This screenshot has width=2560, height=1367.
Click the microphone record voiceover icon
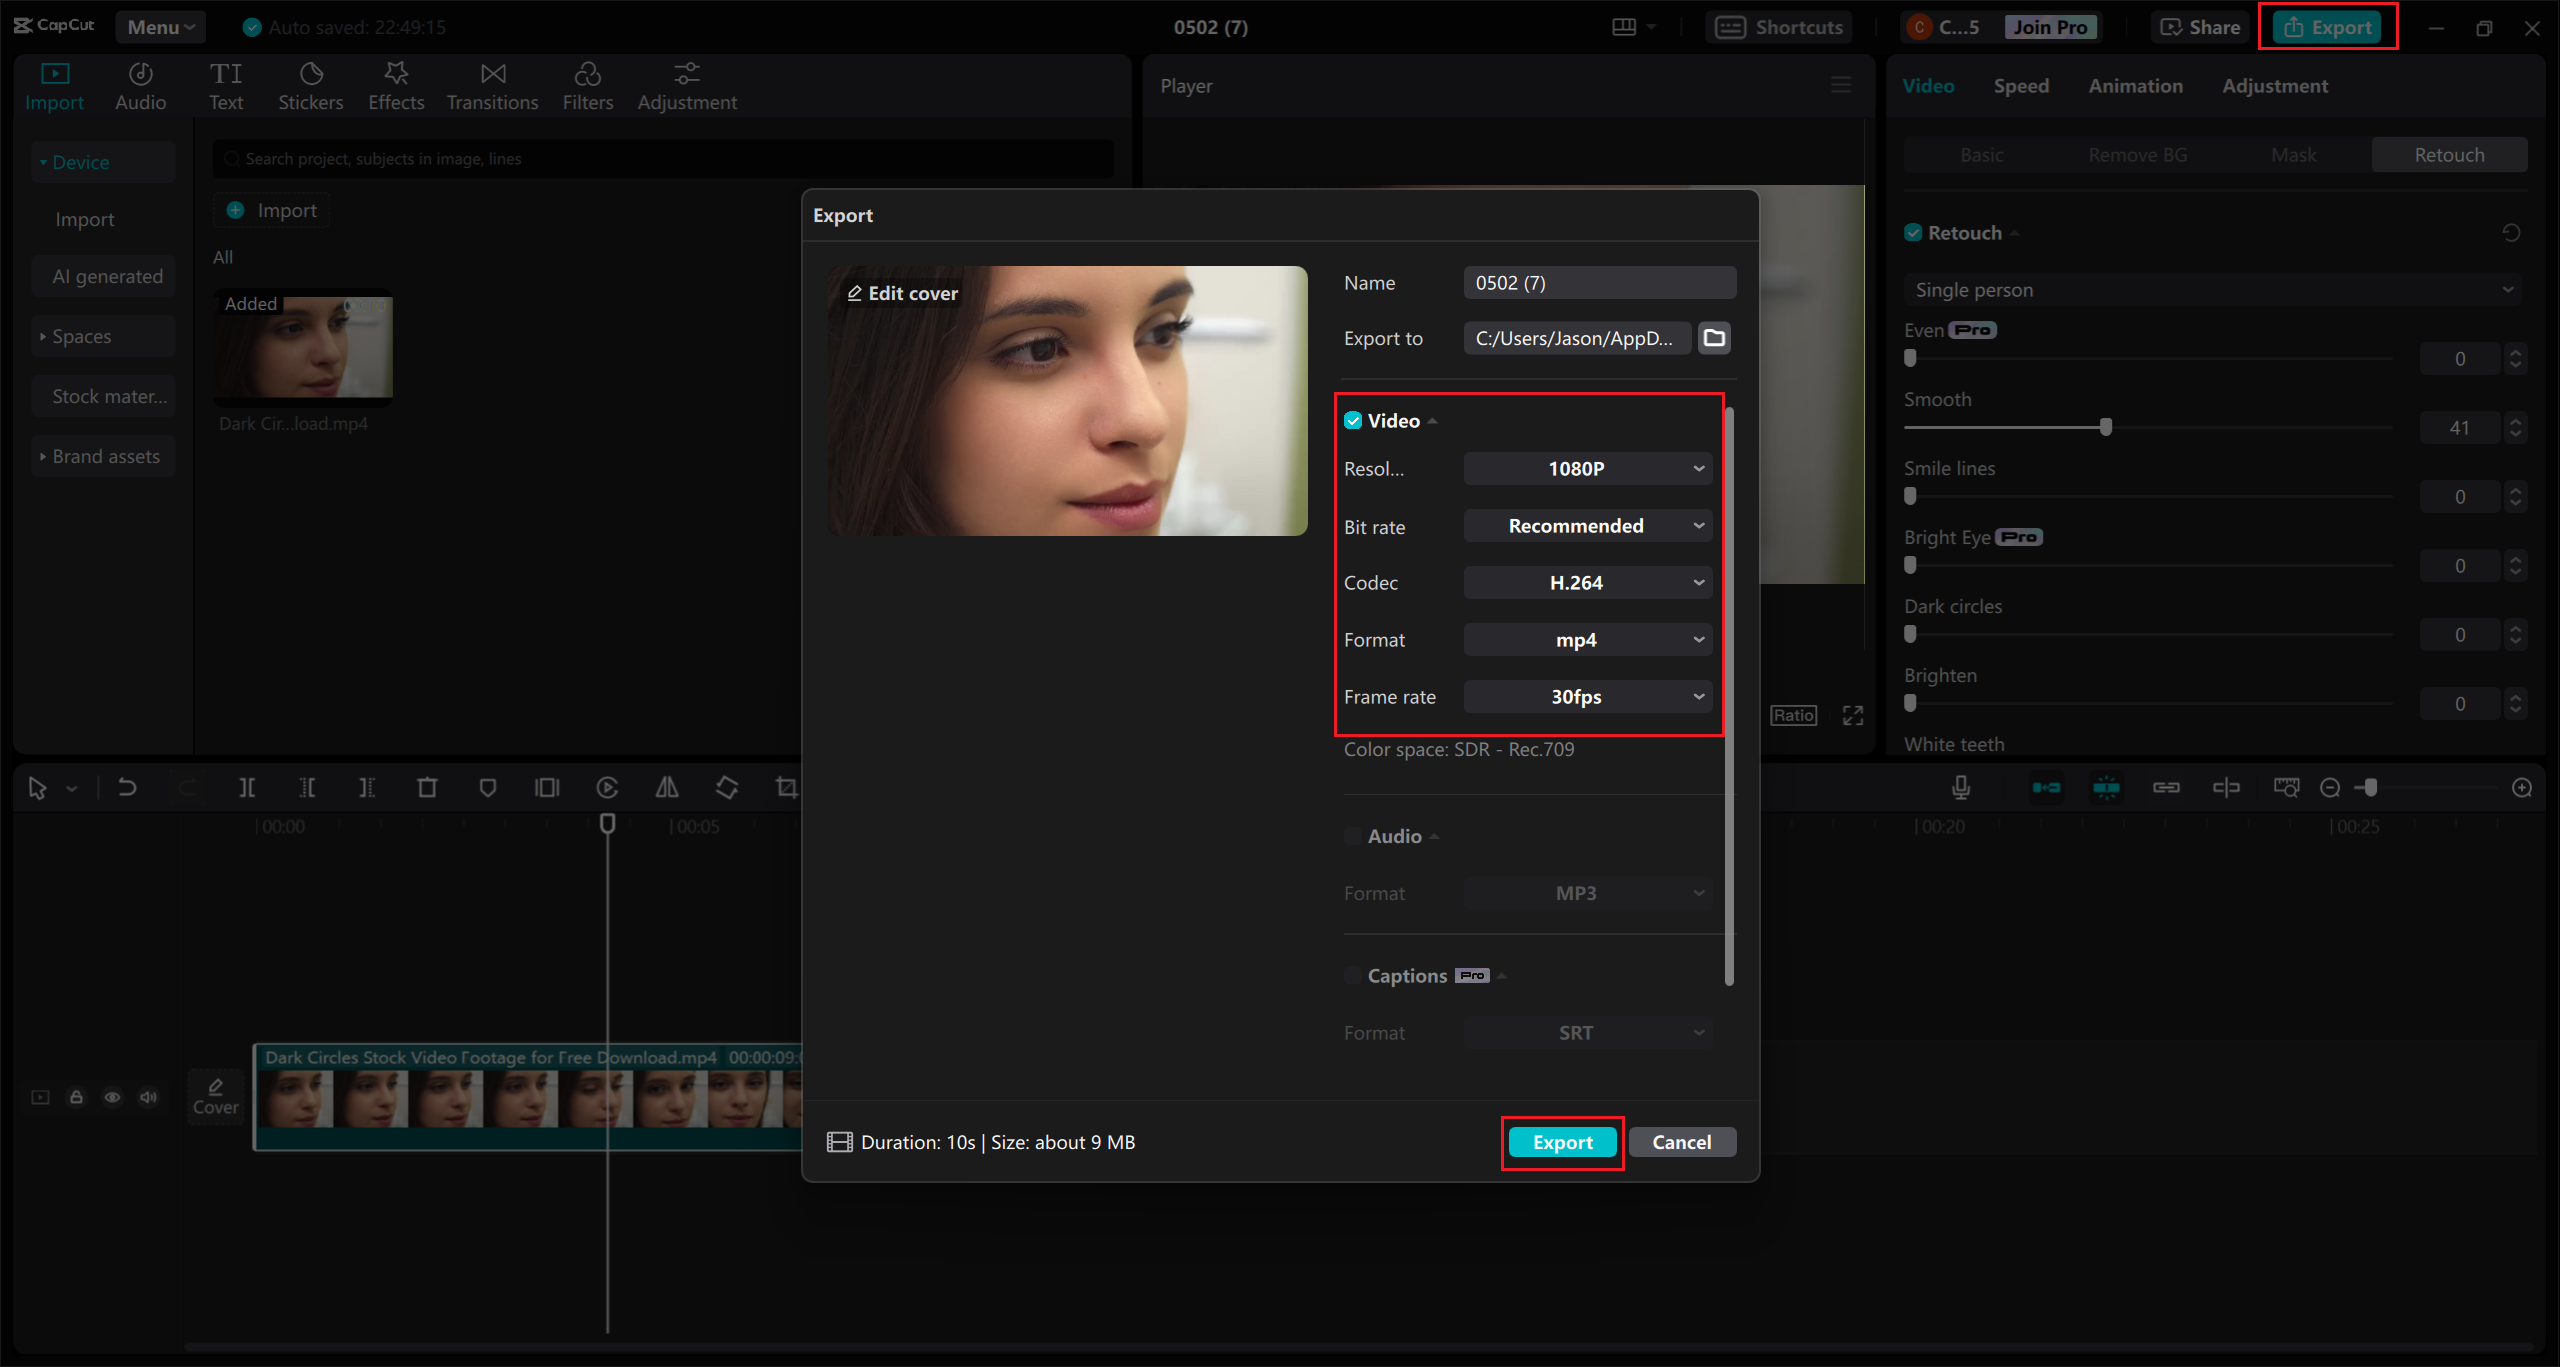point(1961,788)
